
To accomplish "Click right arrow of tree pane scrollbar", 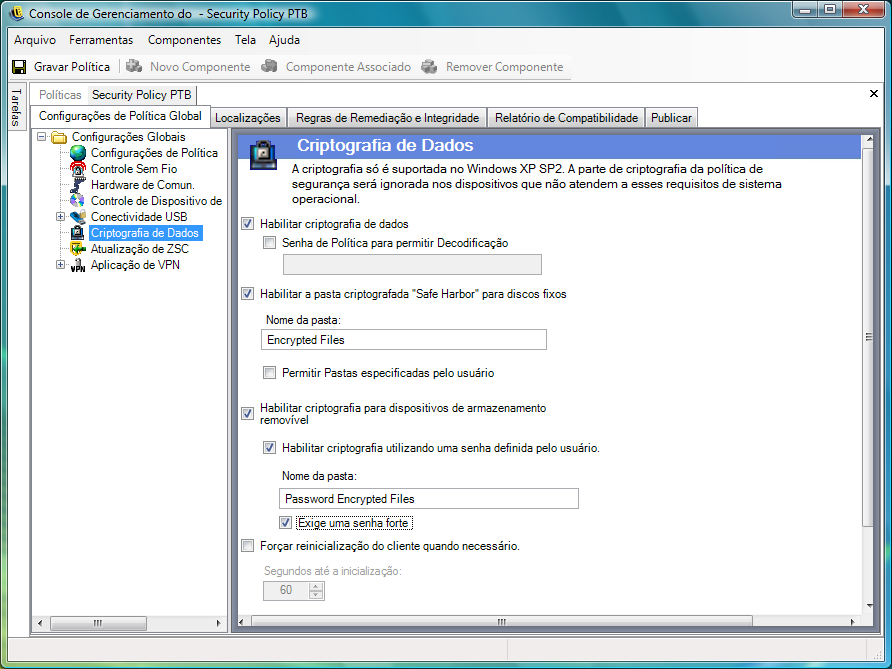I will [218, 623].
